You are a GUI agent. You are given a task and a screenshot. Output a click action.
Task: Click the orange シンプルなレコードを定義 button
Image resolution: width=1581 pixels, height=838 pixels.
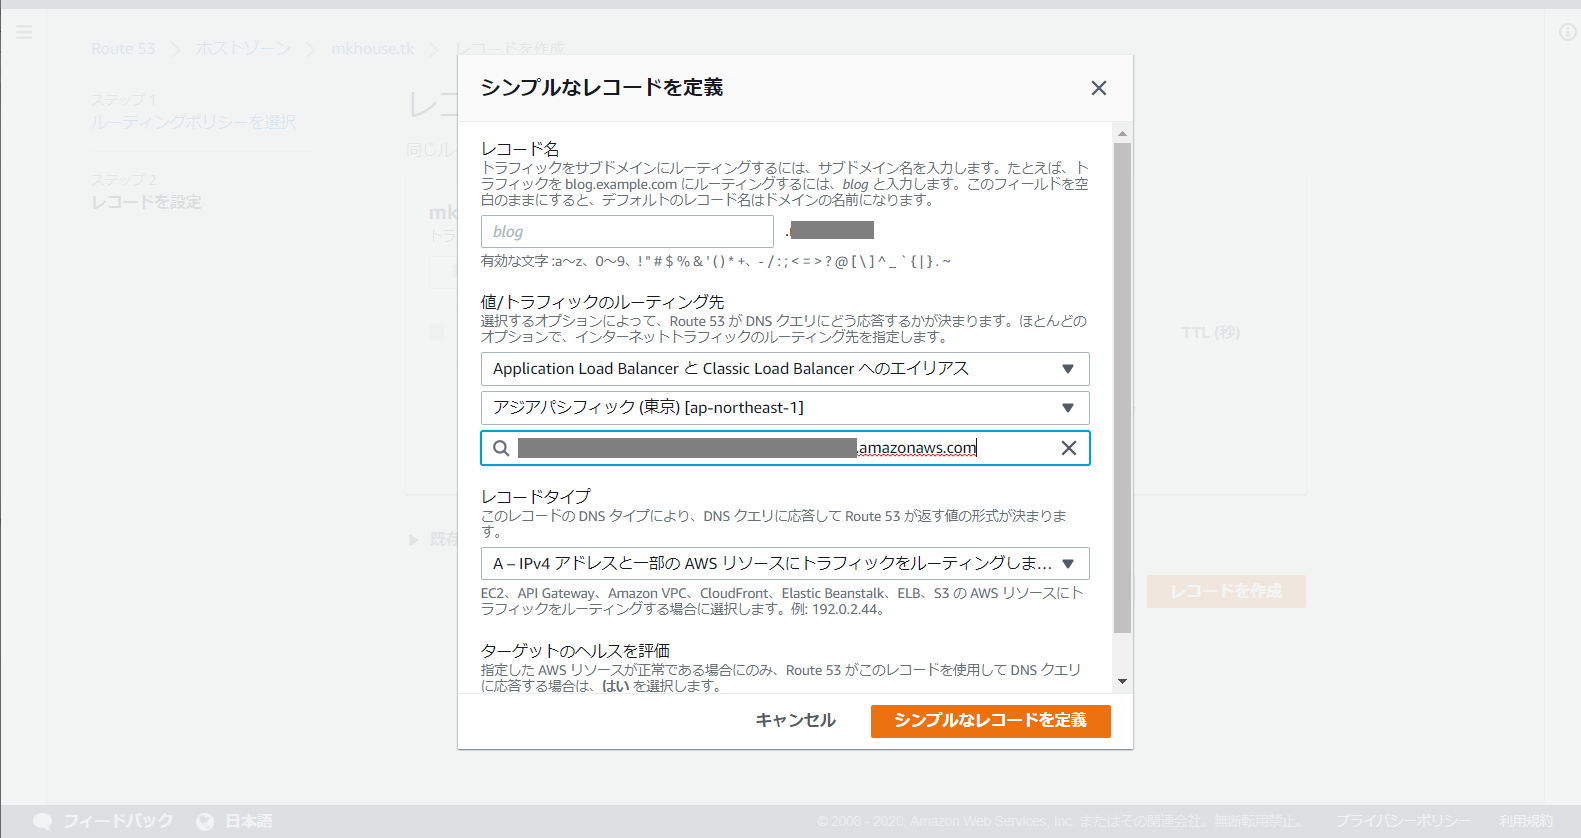pyautogui.click(x=990, y=721)
